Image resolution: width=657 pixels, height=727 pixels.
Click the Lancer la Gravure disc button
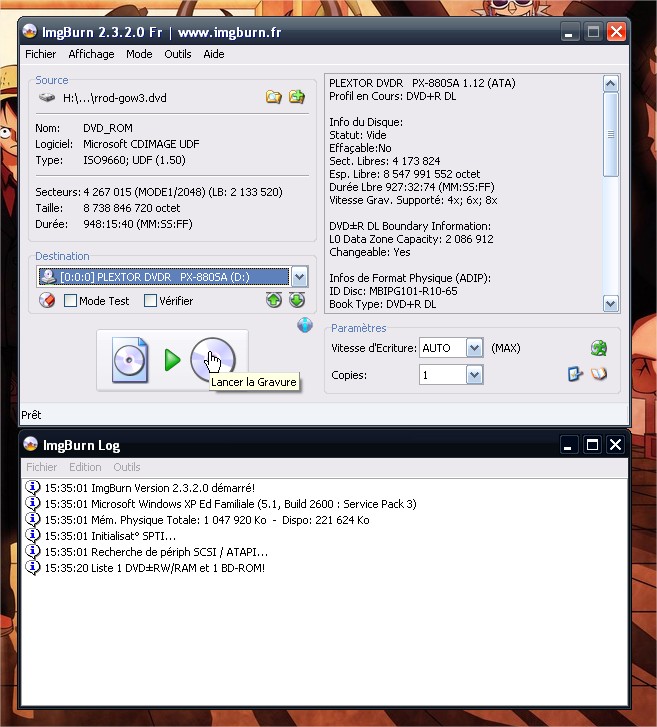(213, 360)
